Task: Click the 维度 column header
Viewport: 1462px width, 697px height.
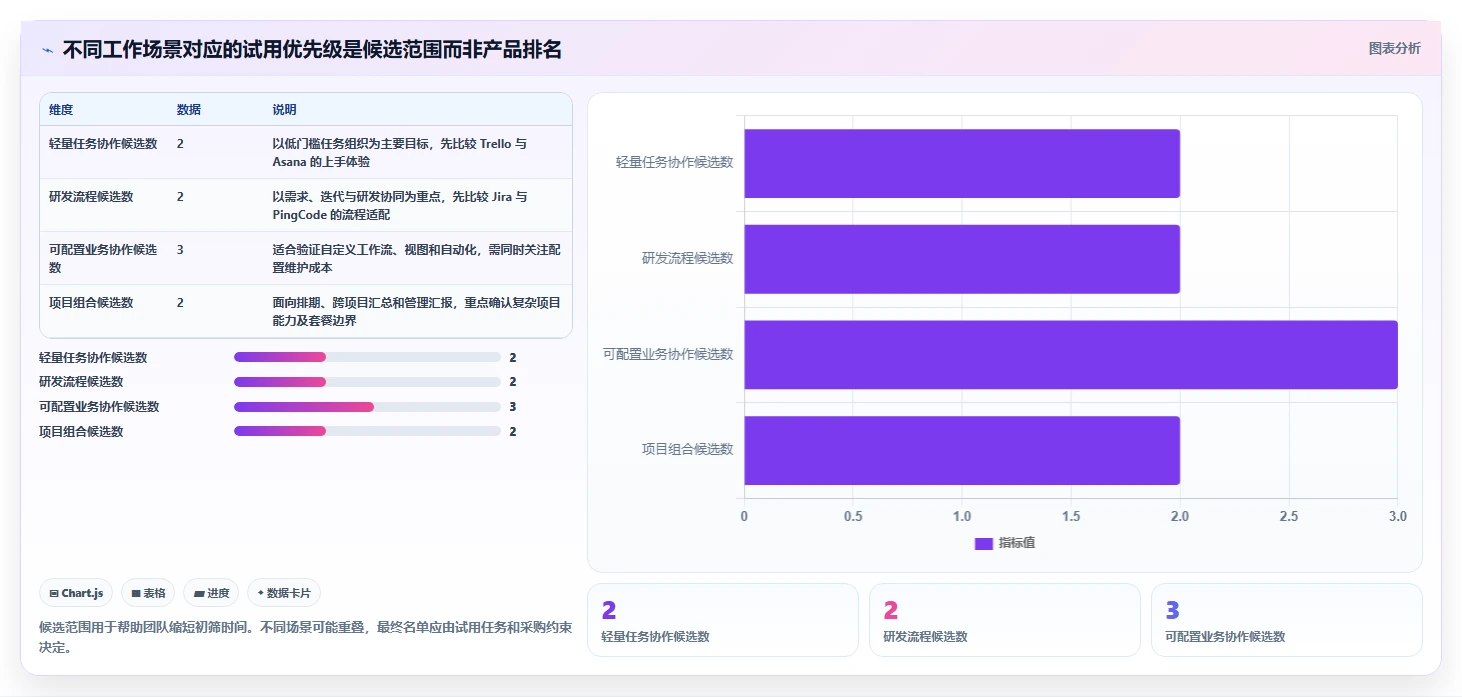Action: [x=61, y=110]
